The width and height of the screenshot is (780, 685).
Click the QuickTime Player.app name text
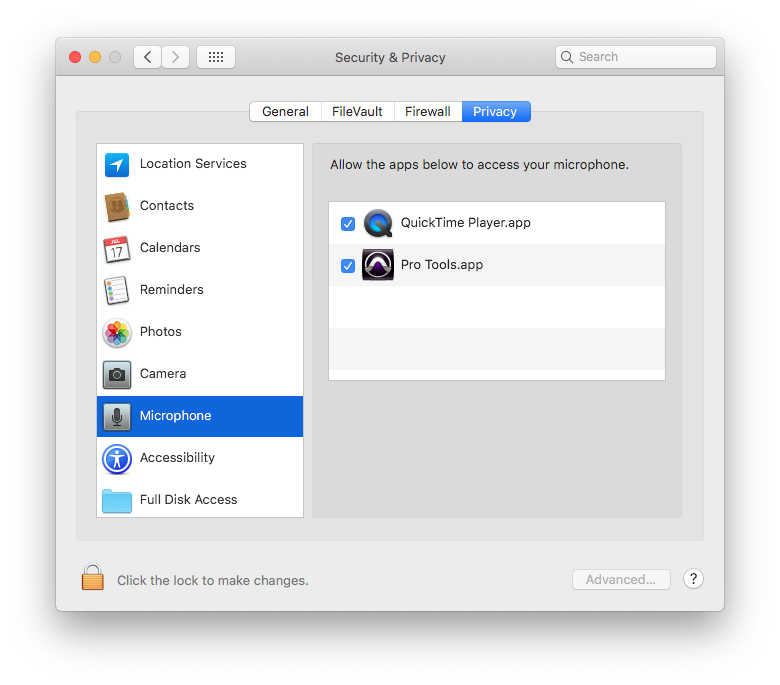tap(466, 223)
